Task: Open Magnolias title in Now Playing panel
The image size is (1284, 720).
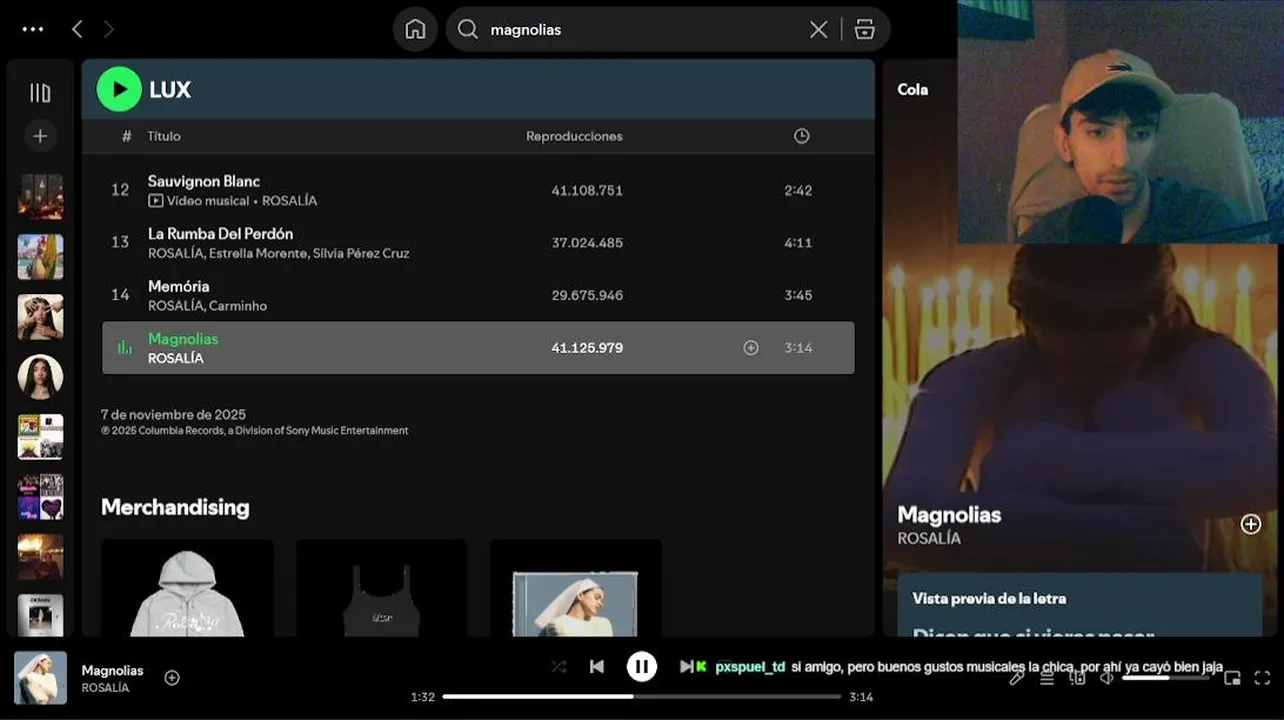Action: (949, 515)
